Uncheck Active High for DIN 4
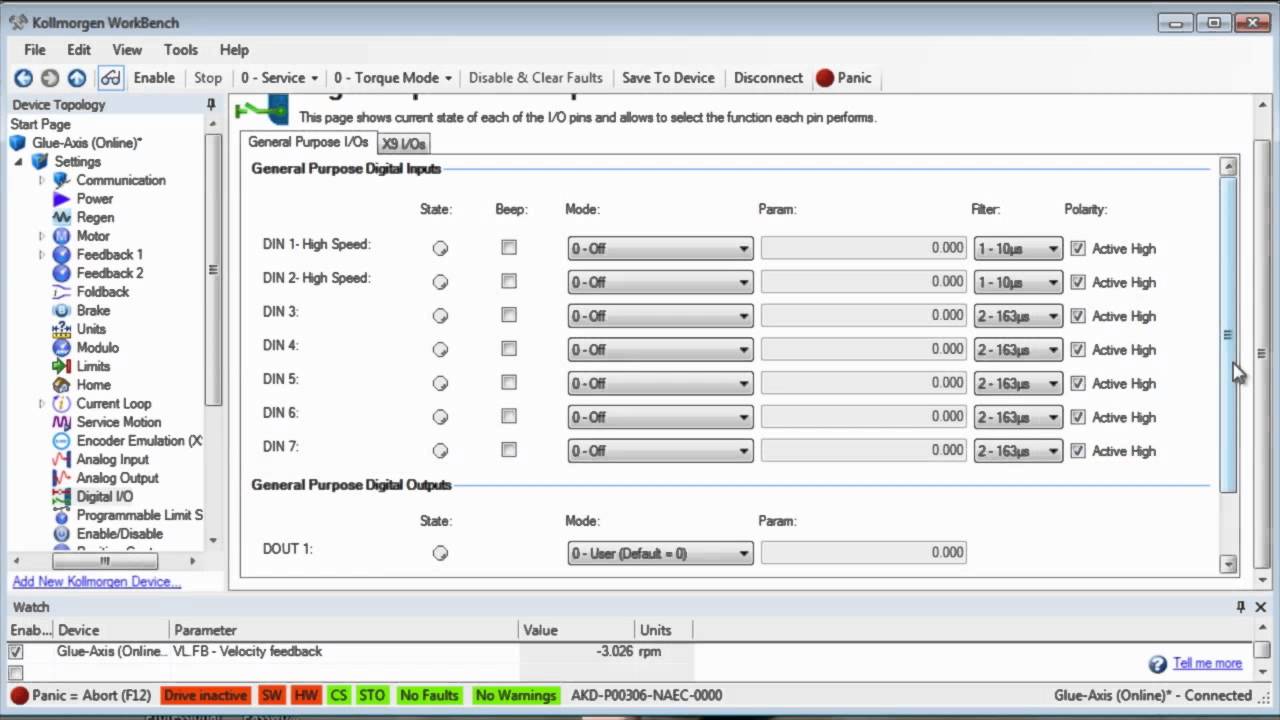Viewport: 1280px width, 720px height. click(1078, 349)
